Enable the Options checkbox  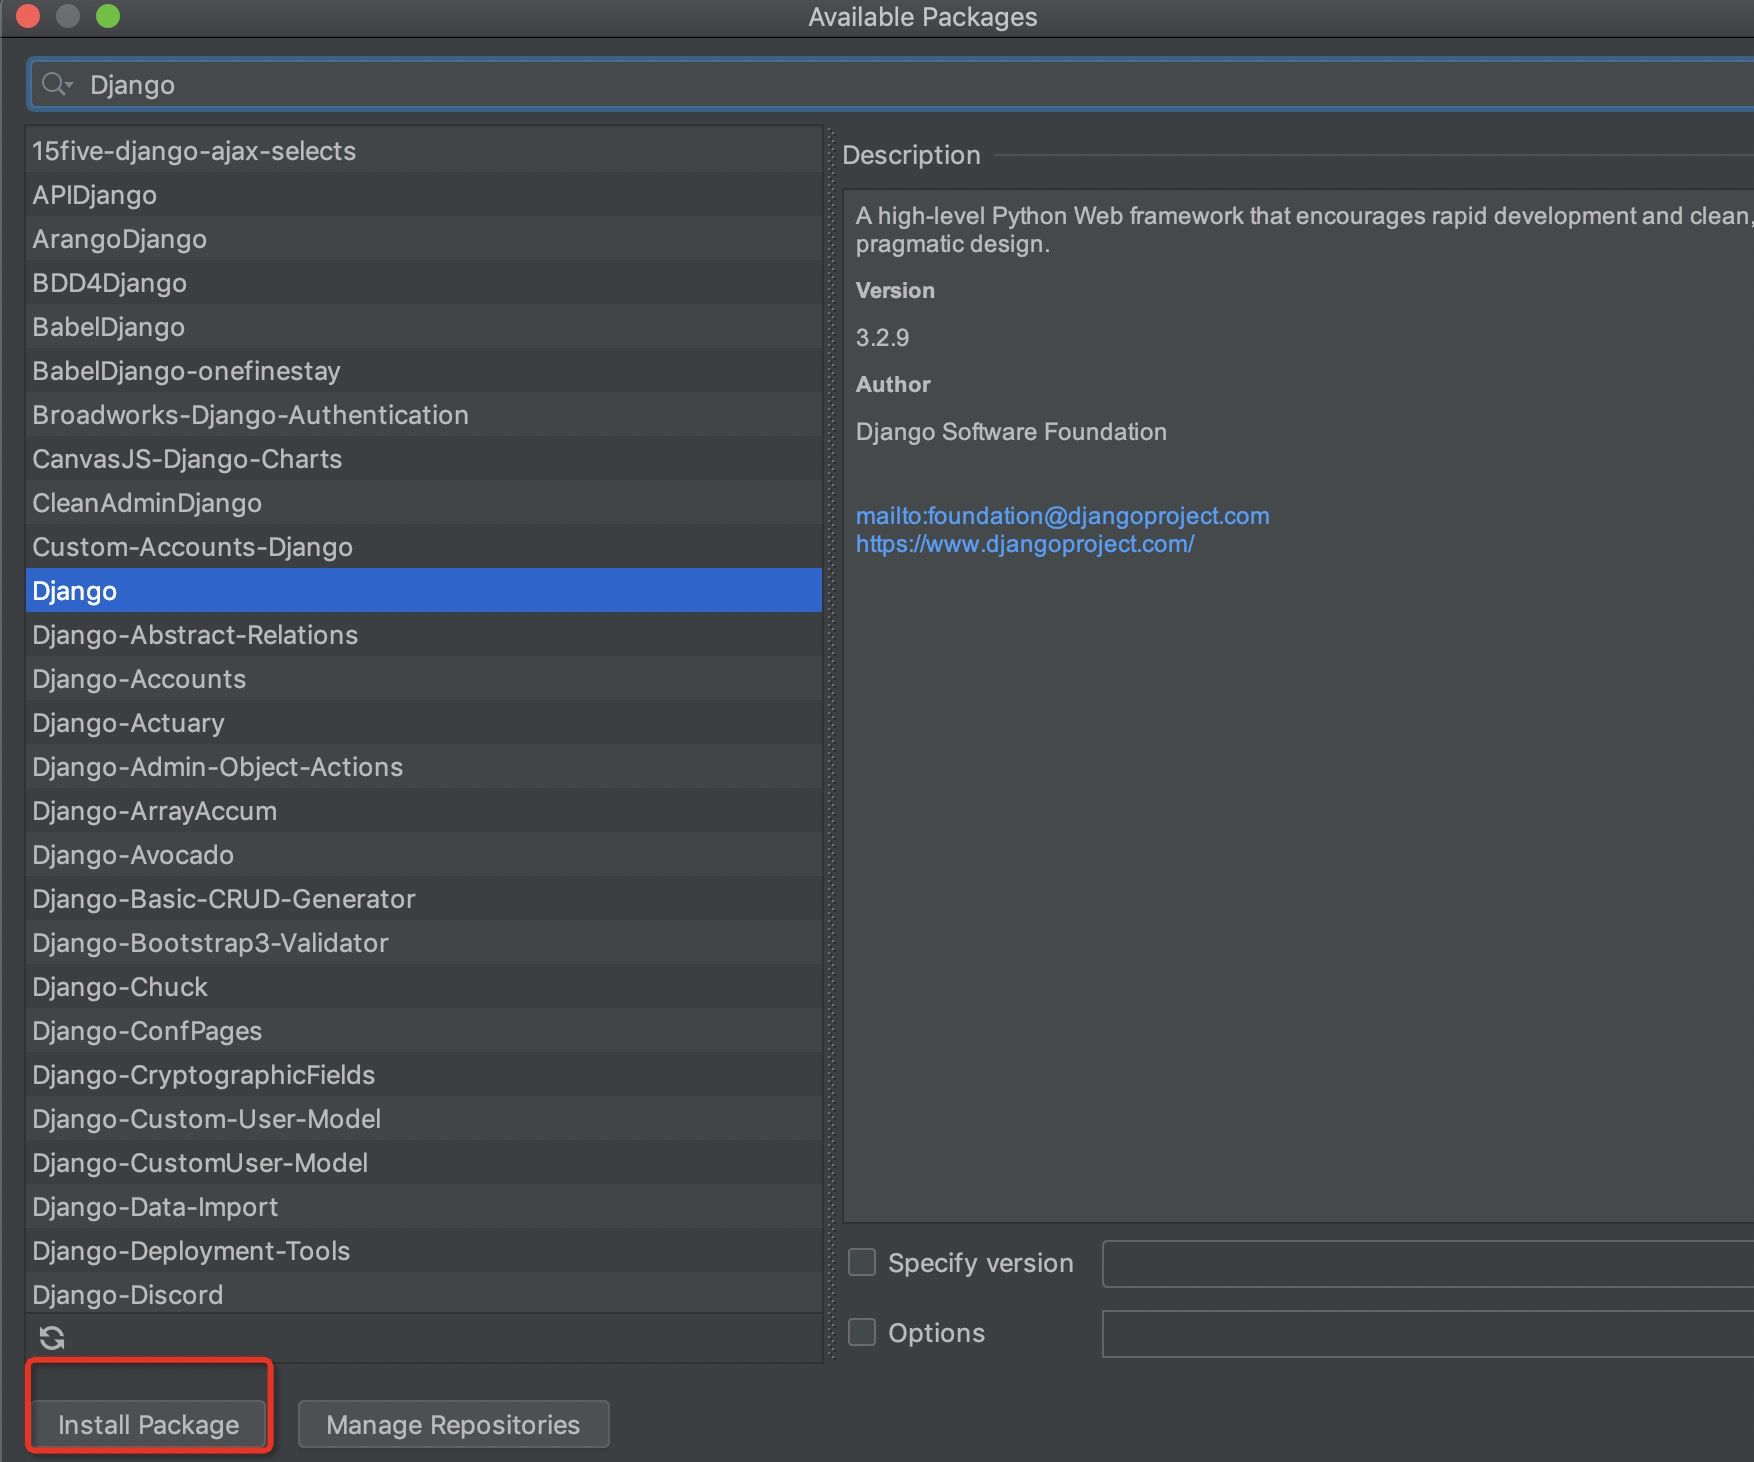tap(862, 1332)
